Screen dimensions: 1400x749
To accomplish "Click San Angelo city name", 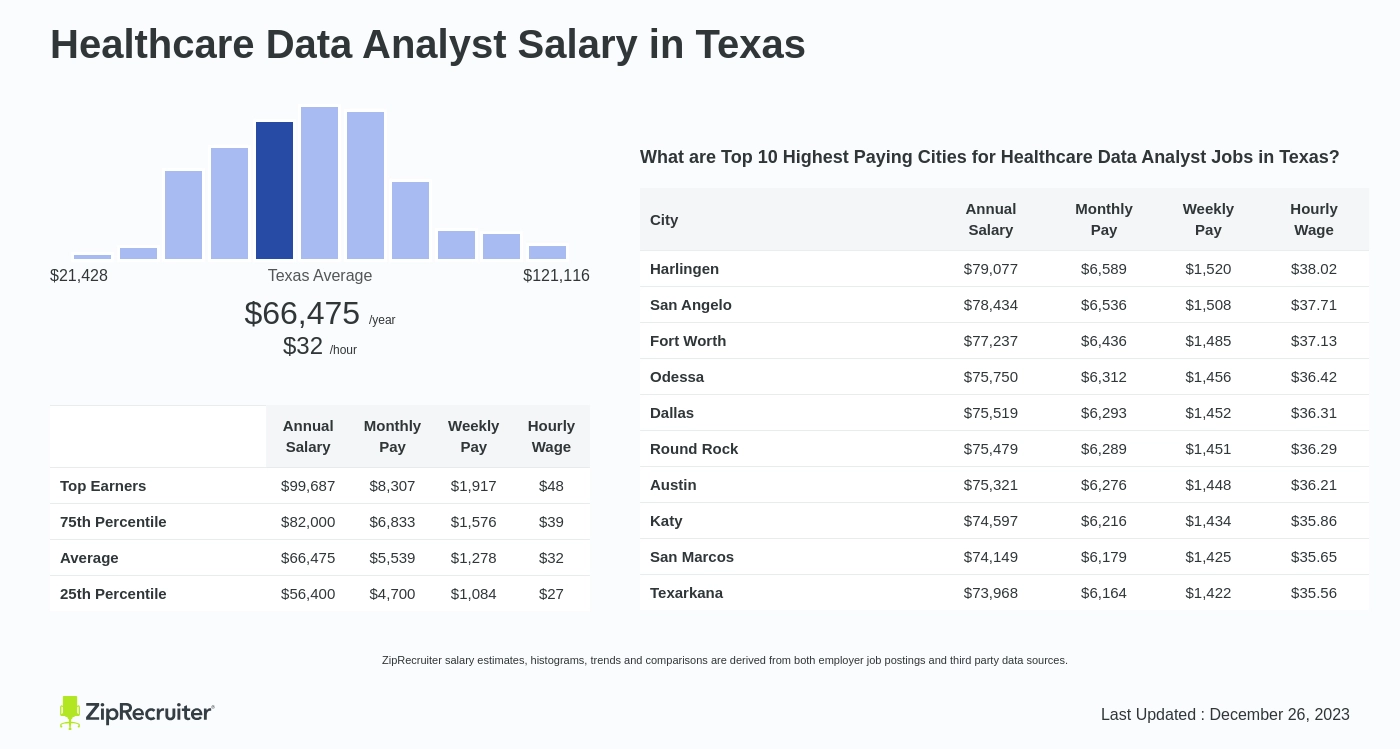I will (x=691, y=304).
